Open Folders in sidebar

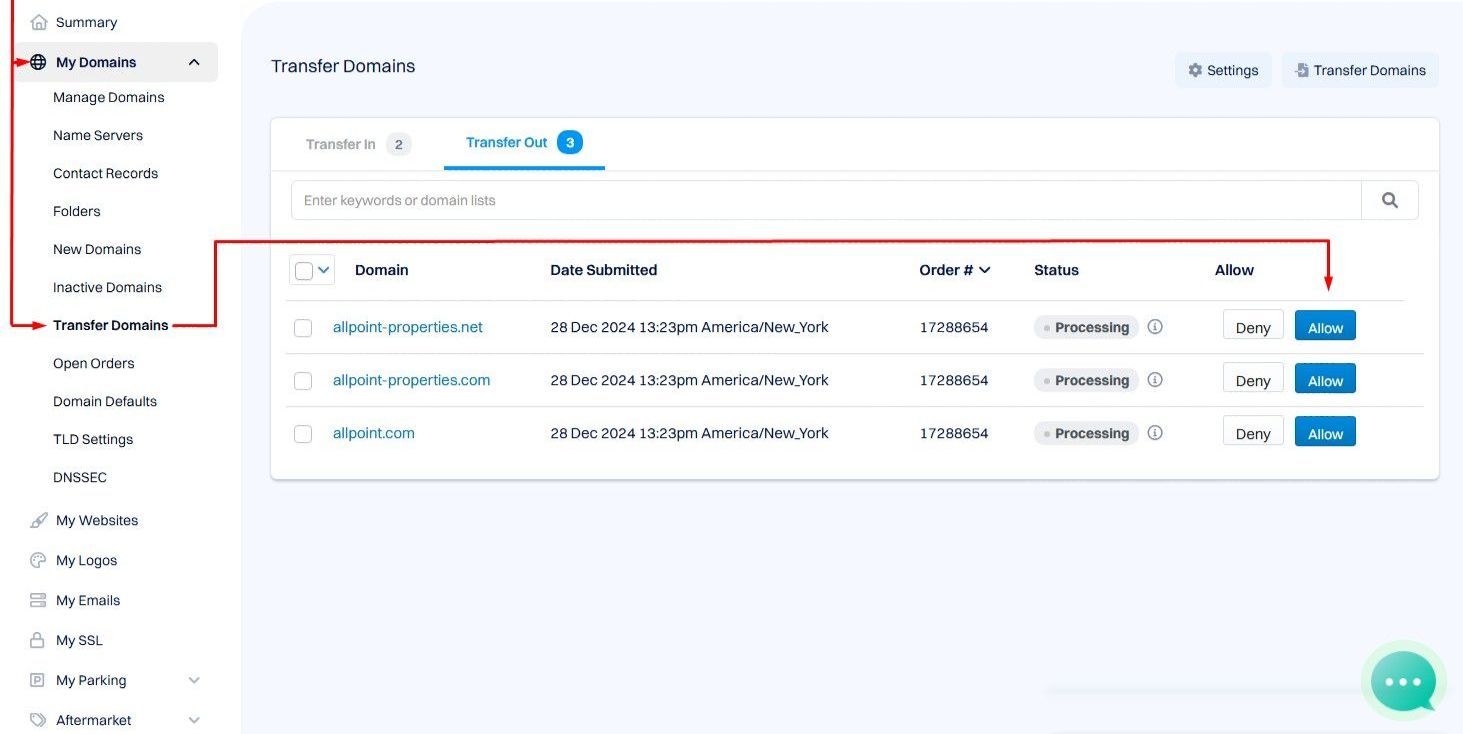[77, 211]
